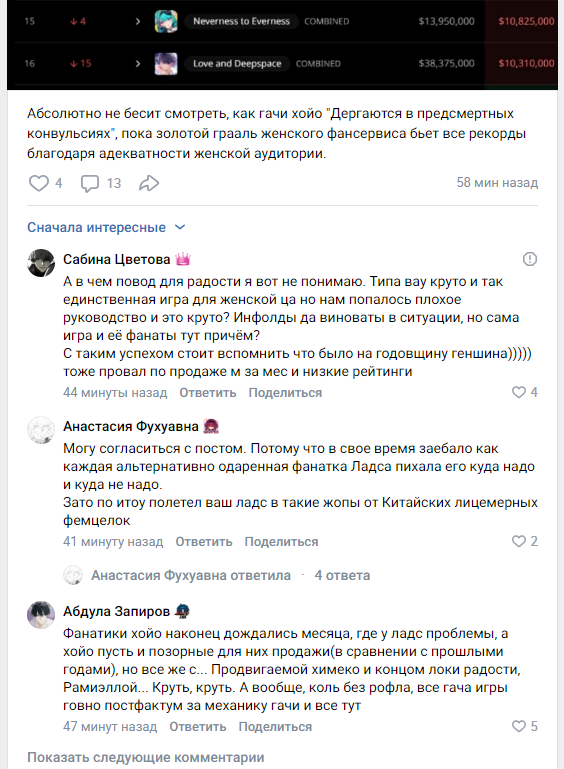Show next comments link
Viewport: 564px width, 769px height.
tap(146, 757)
